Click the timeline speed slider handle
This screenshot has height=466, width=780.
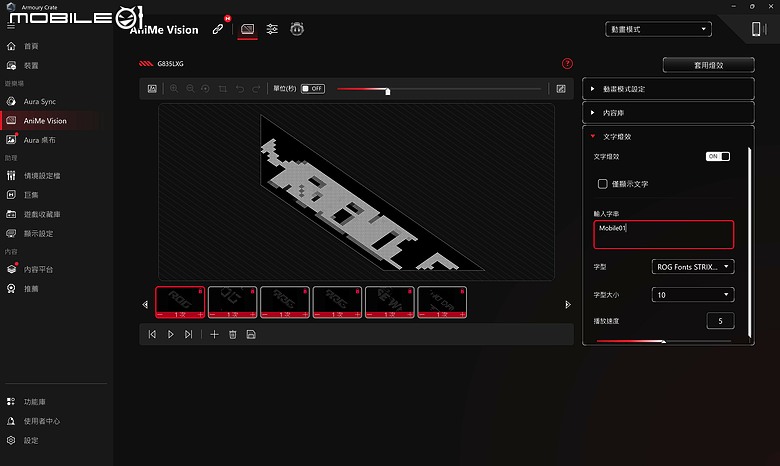[x=388, y=91]
